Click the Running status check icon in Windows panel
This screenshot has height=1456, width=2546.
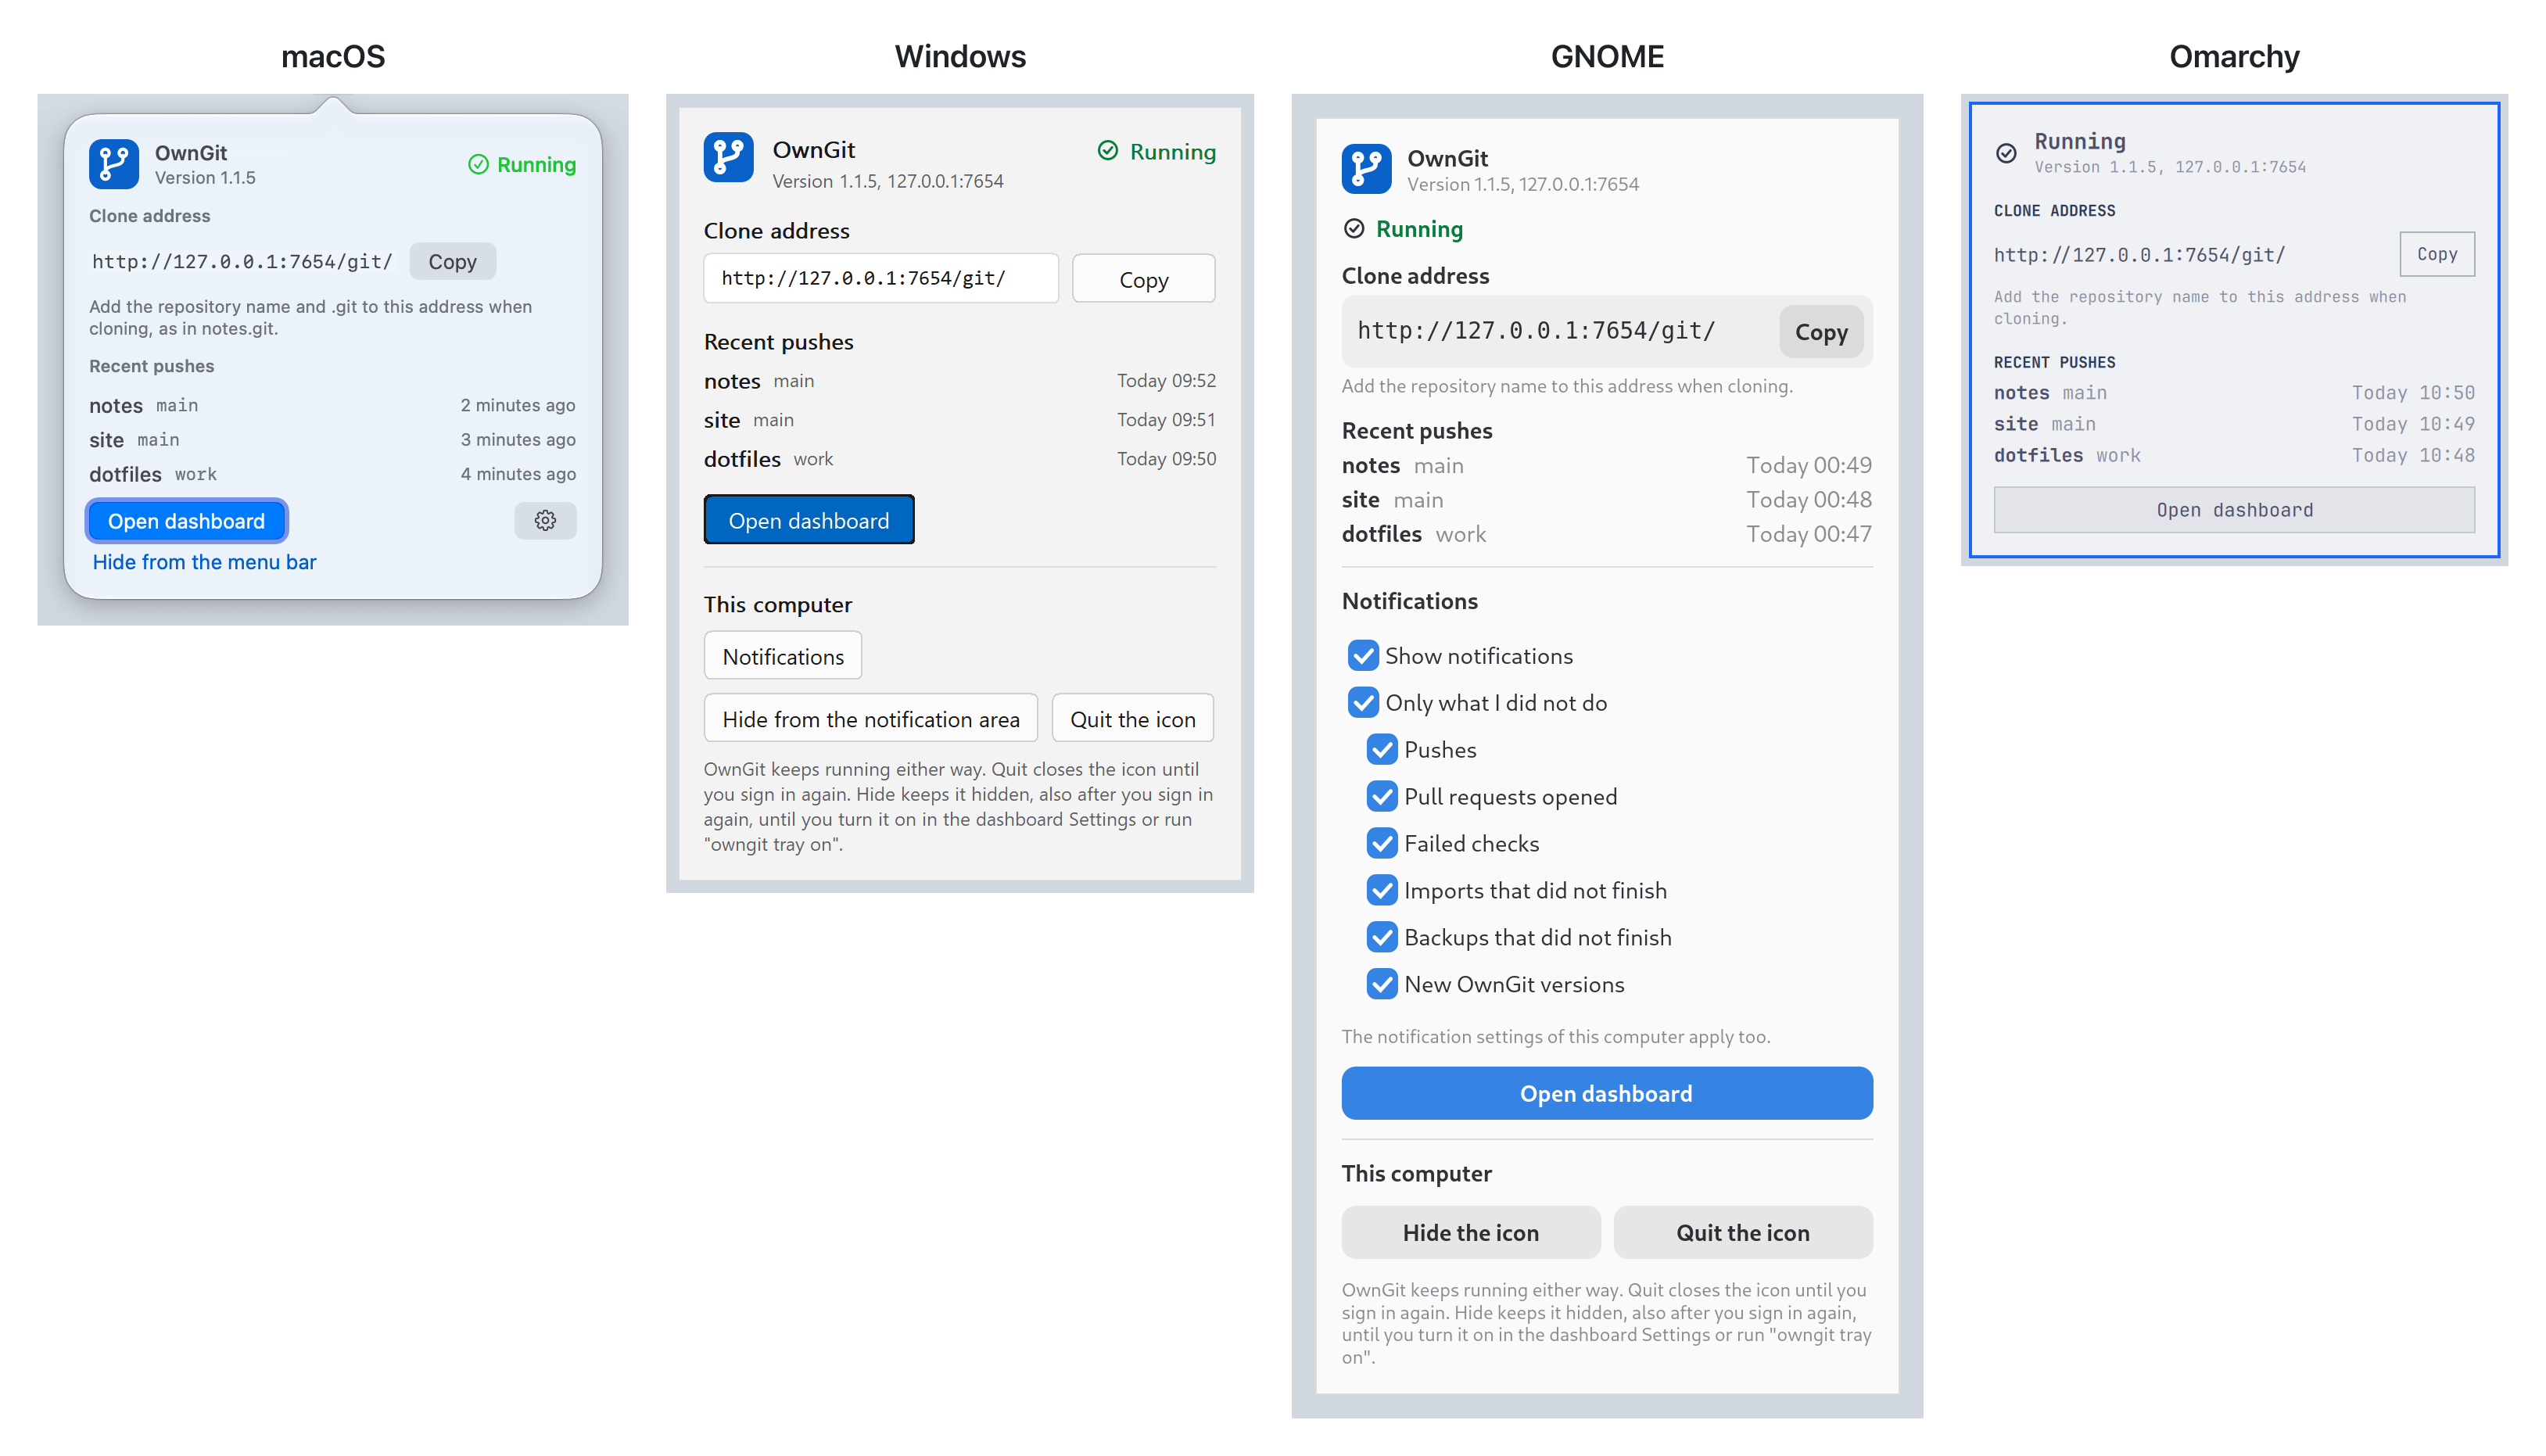coord(1107,151)
